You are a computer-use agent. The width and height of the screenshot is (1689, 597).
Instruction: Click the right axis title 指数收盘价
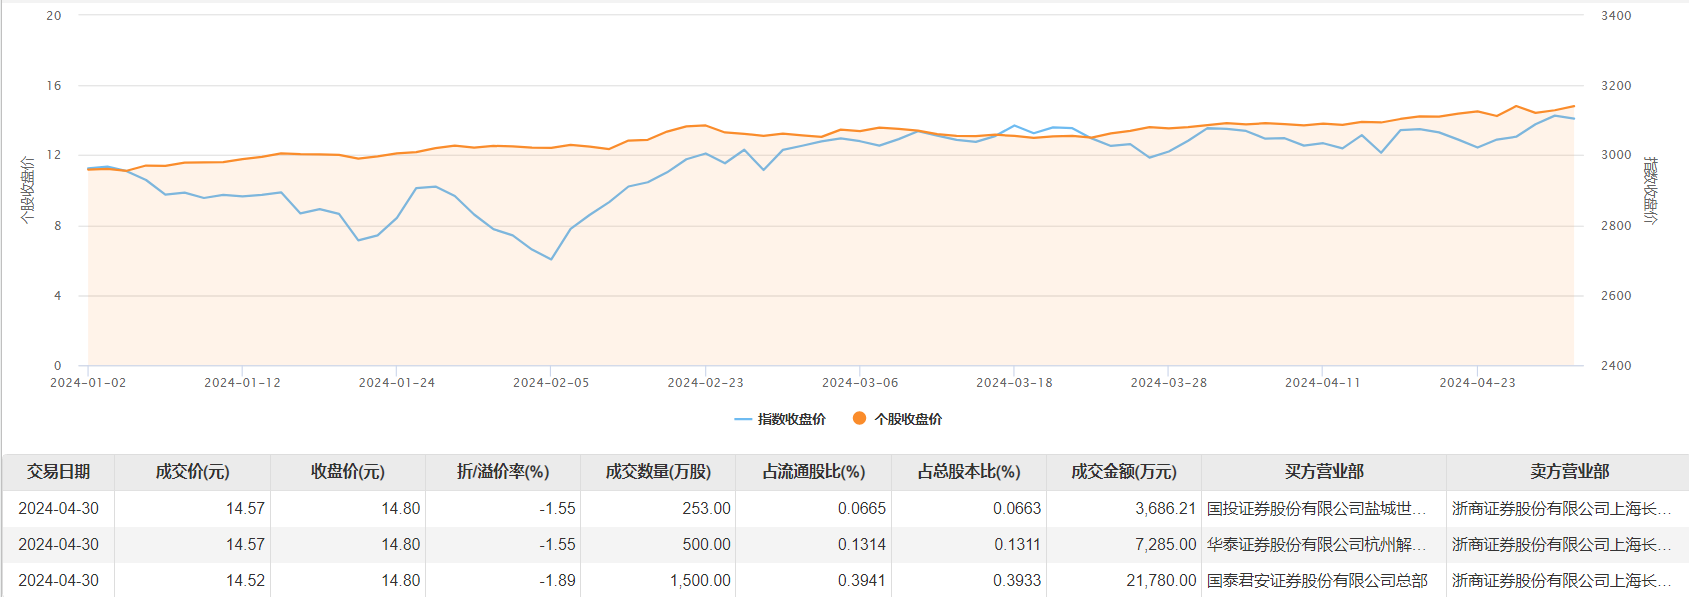point(1650,190)
